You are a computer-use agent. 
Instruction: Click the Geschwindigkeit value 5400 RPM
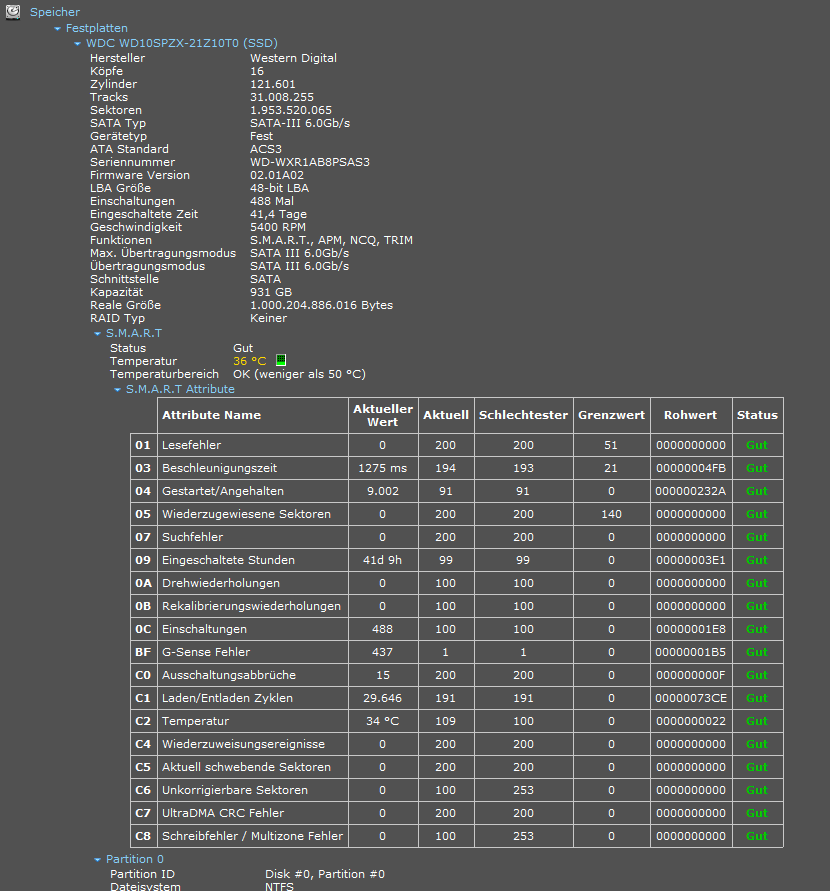[278, 227]
